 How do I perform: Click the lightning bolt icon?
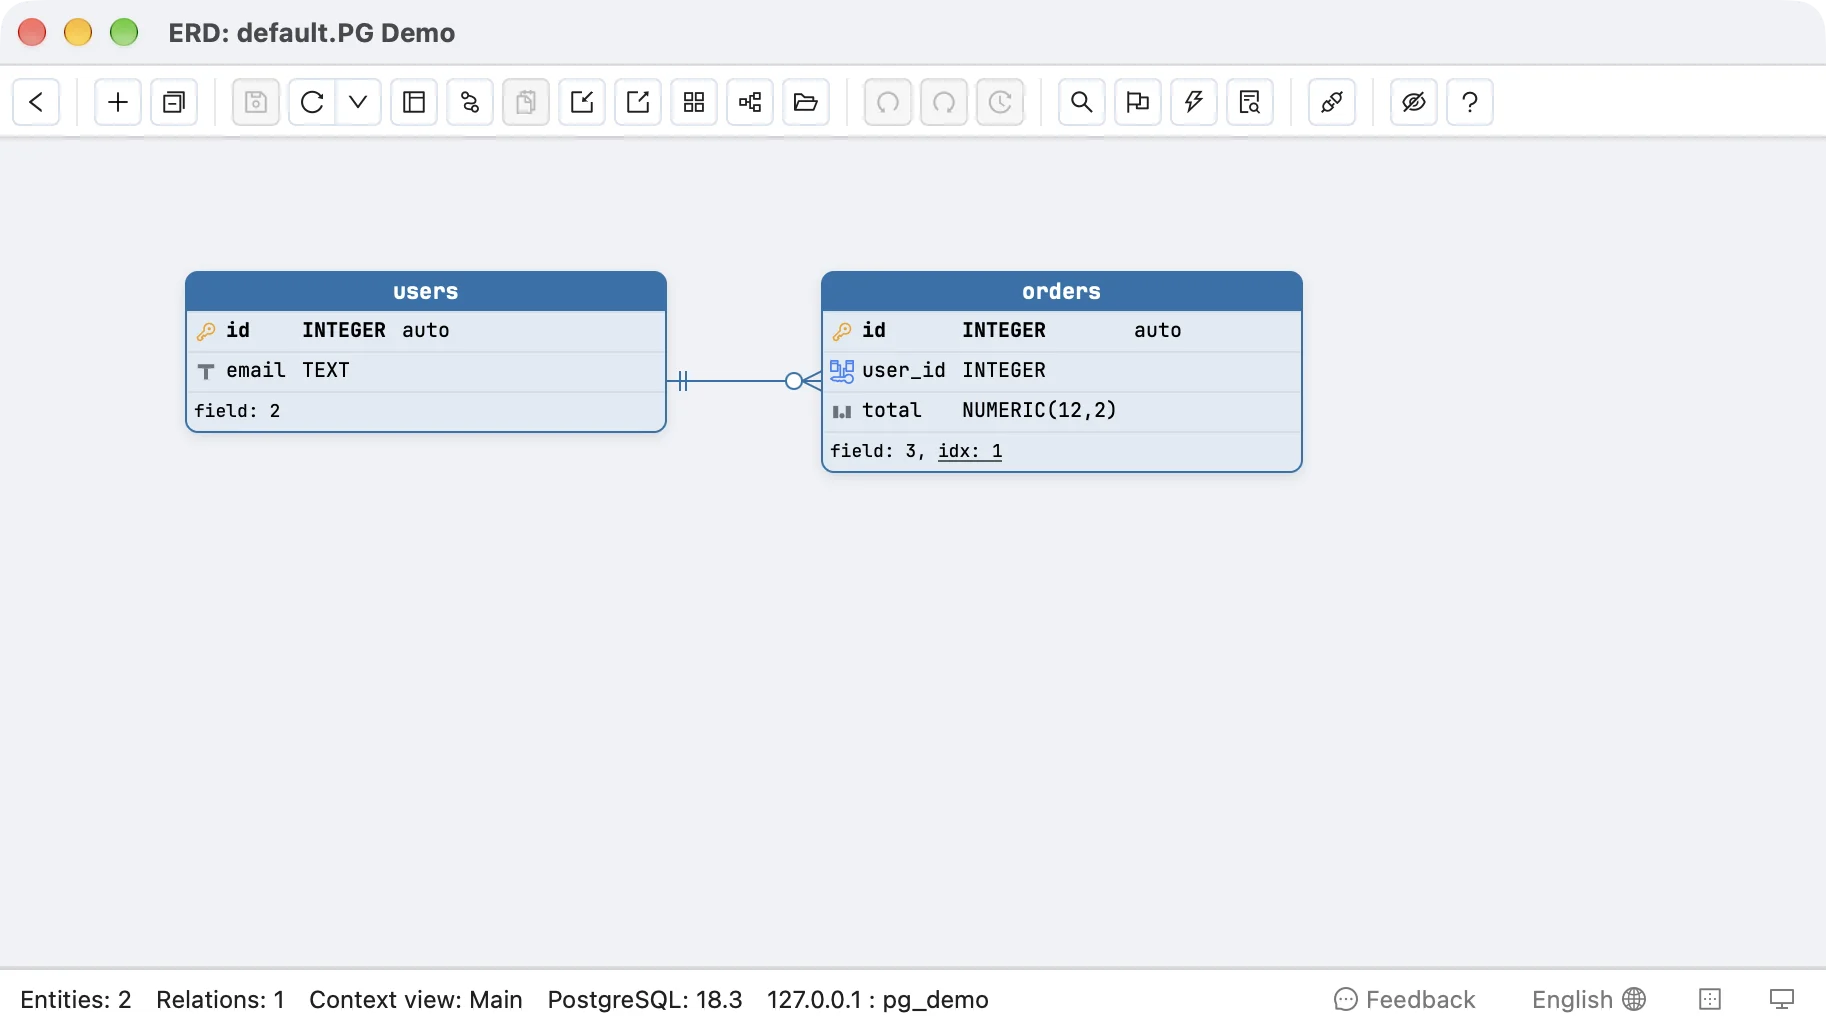[x=1194, y=102]
